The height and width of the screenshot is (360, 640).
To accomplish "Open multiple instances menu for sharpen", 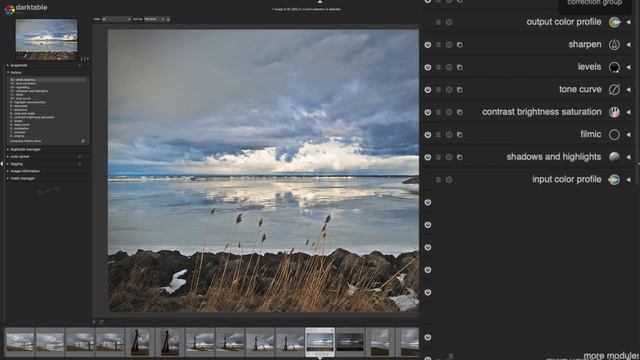I will [460, 44].
